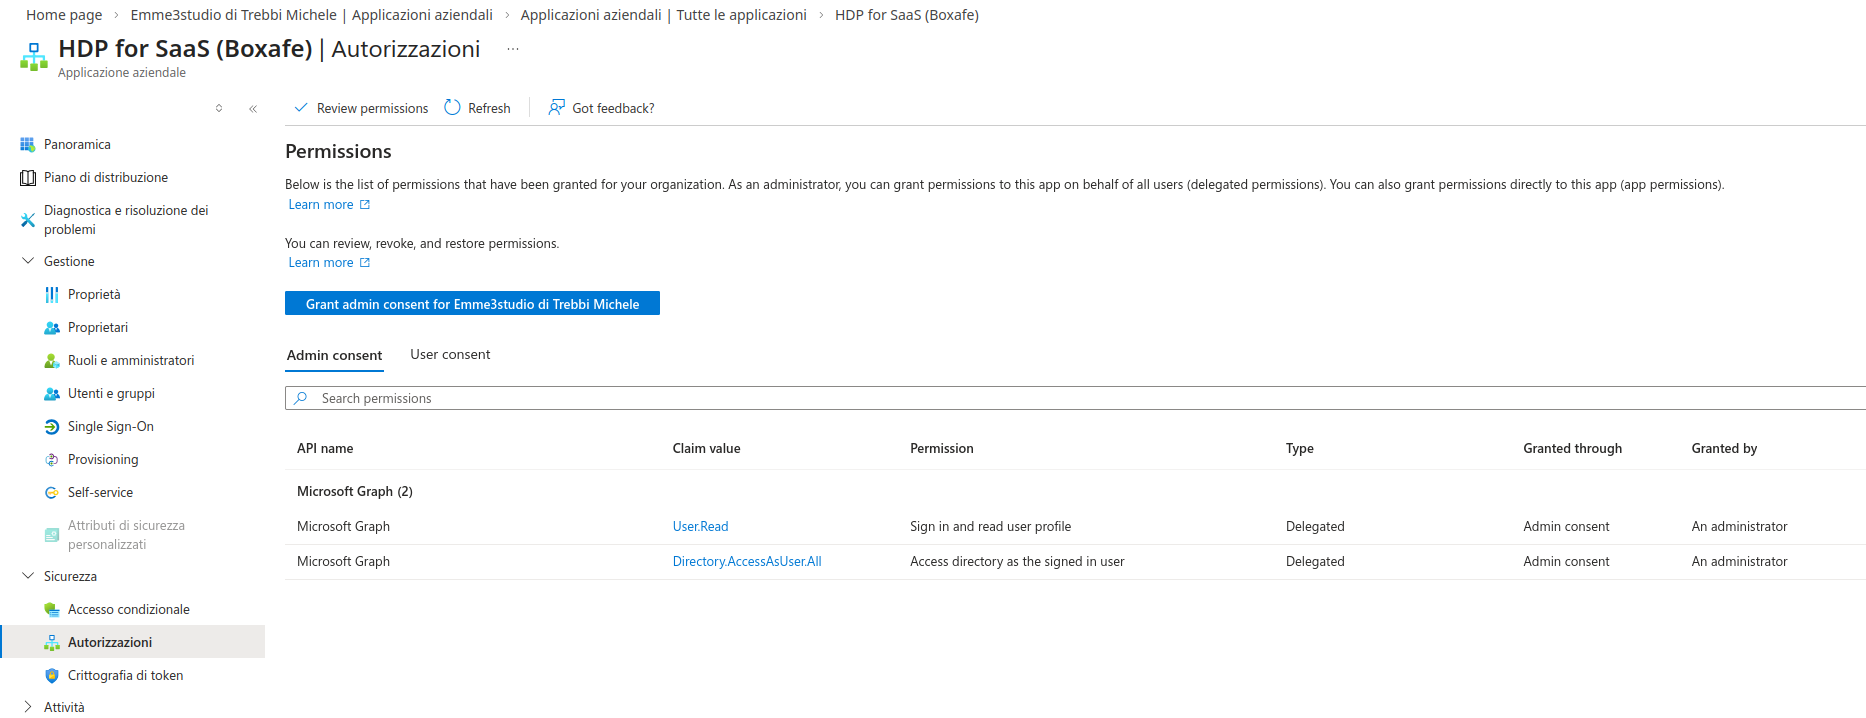Click Review permissions in the toolbar

pyautogui.click(x=361, y=108)
